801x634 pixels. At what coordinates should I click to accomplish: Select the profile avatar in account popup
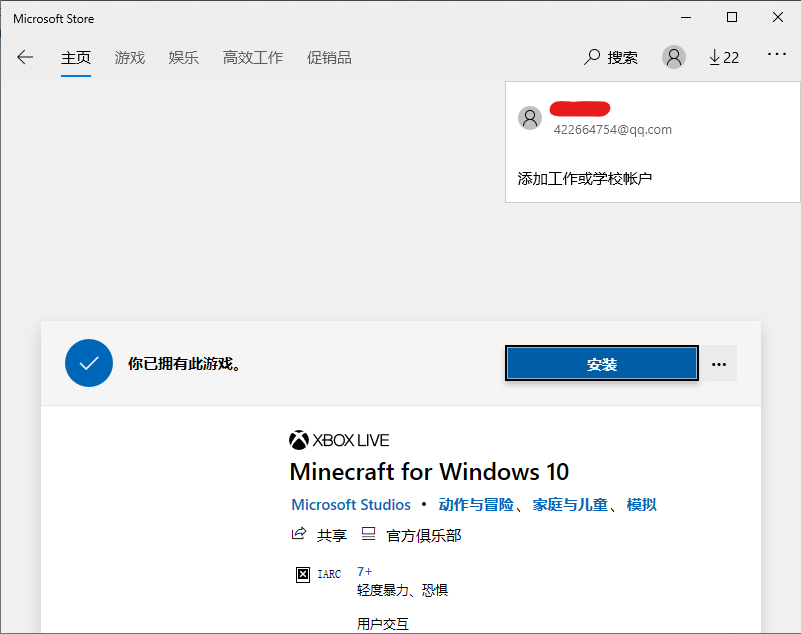point(530,119)
